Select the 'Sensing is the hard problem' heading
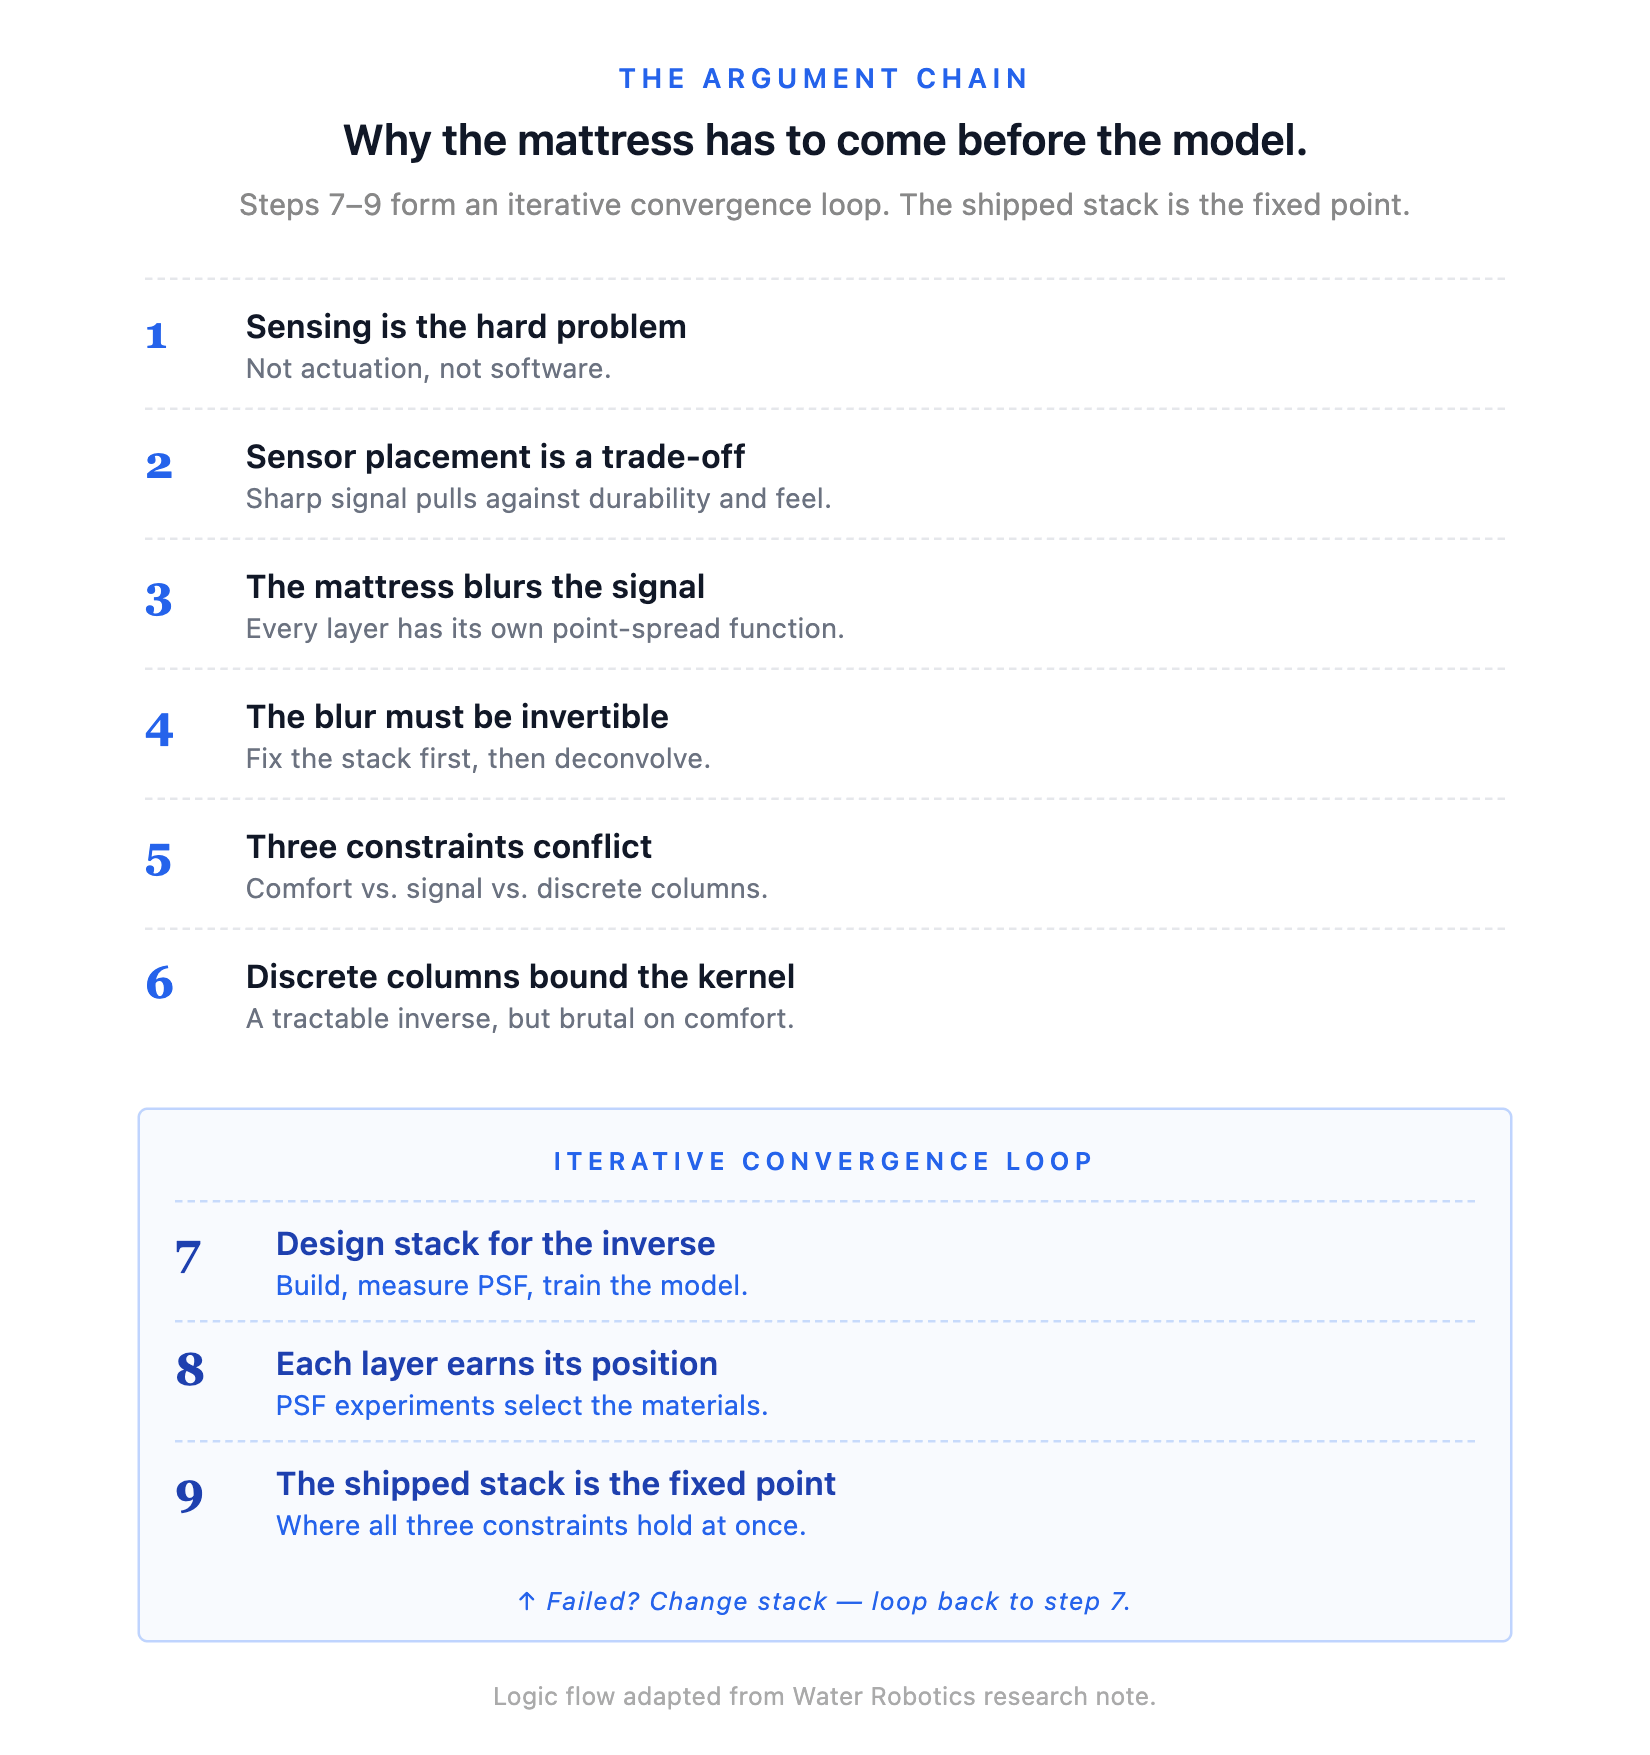1650x1755 pixels. coord(466,327)
